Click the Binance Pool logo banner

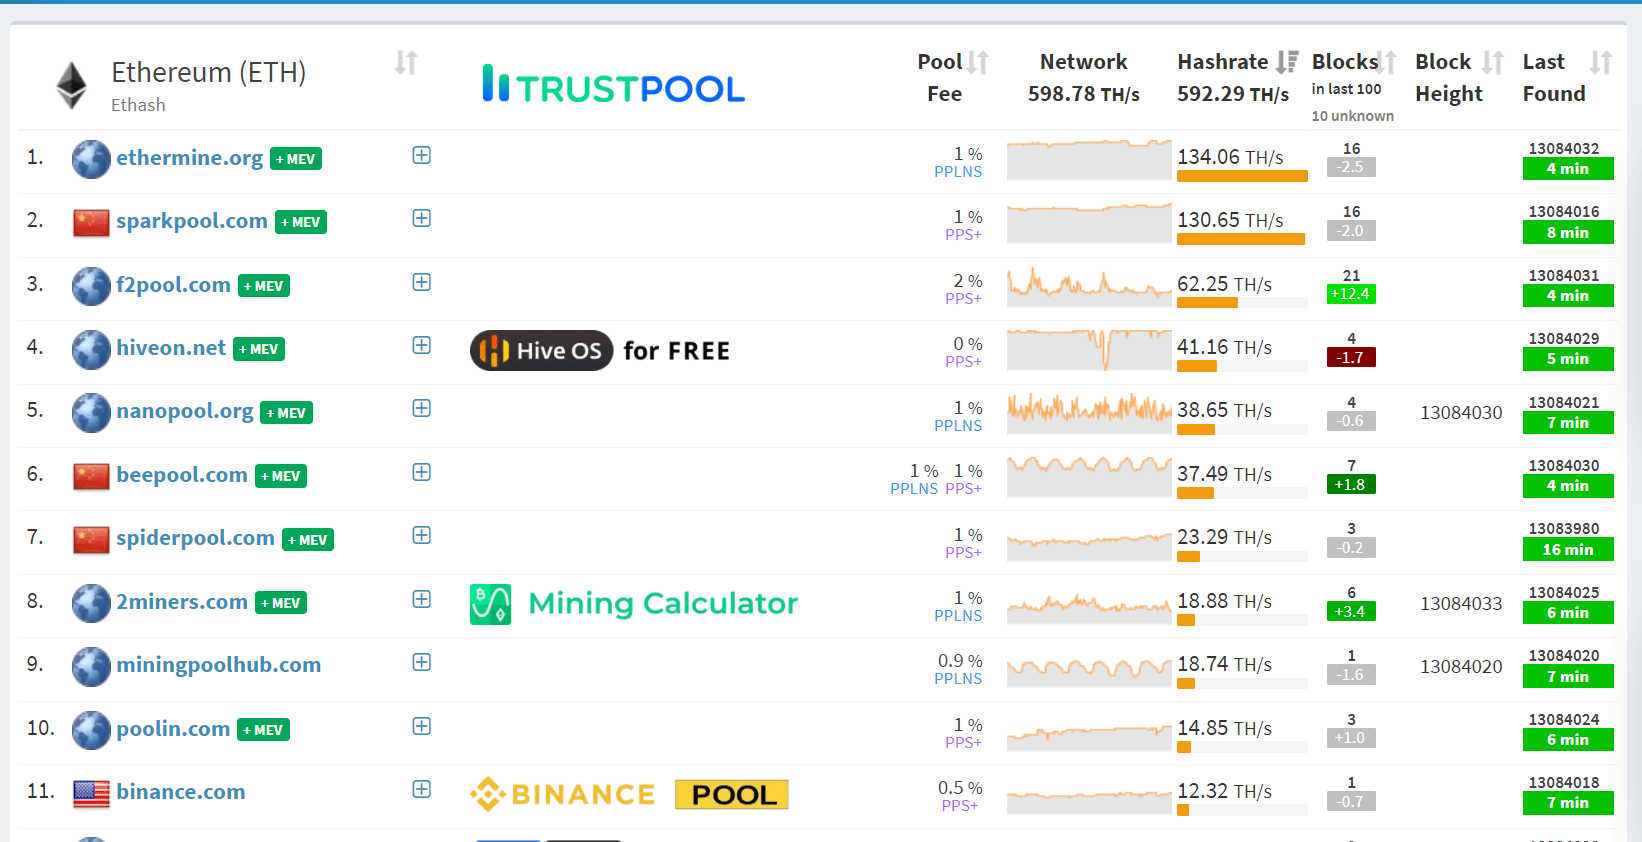[629, 794]
